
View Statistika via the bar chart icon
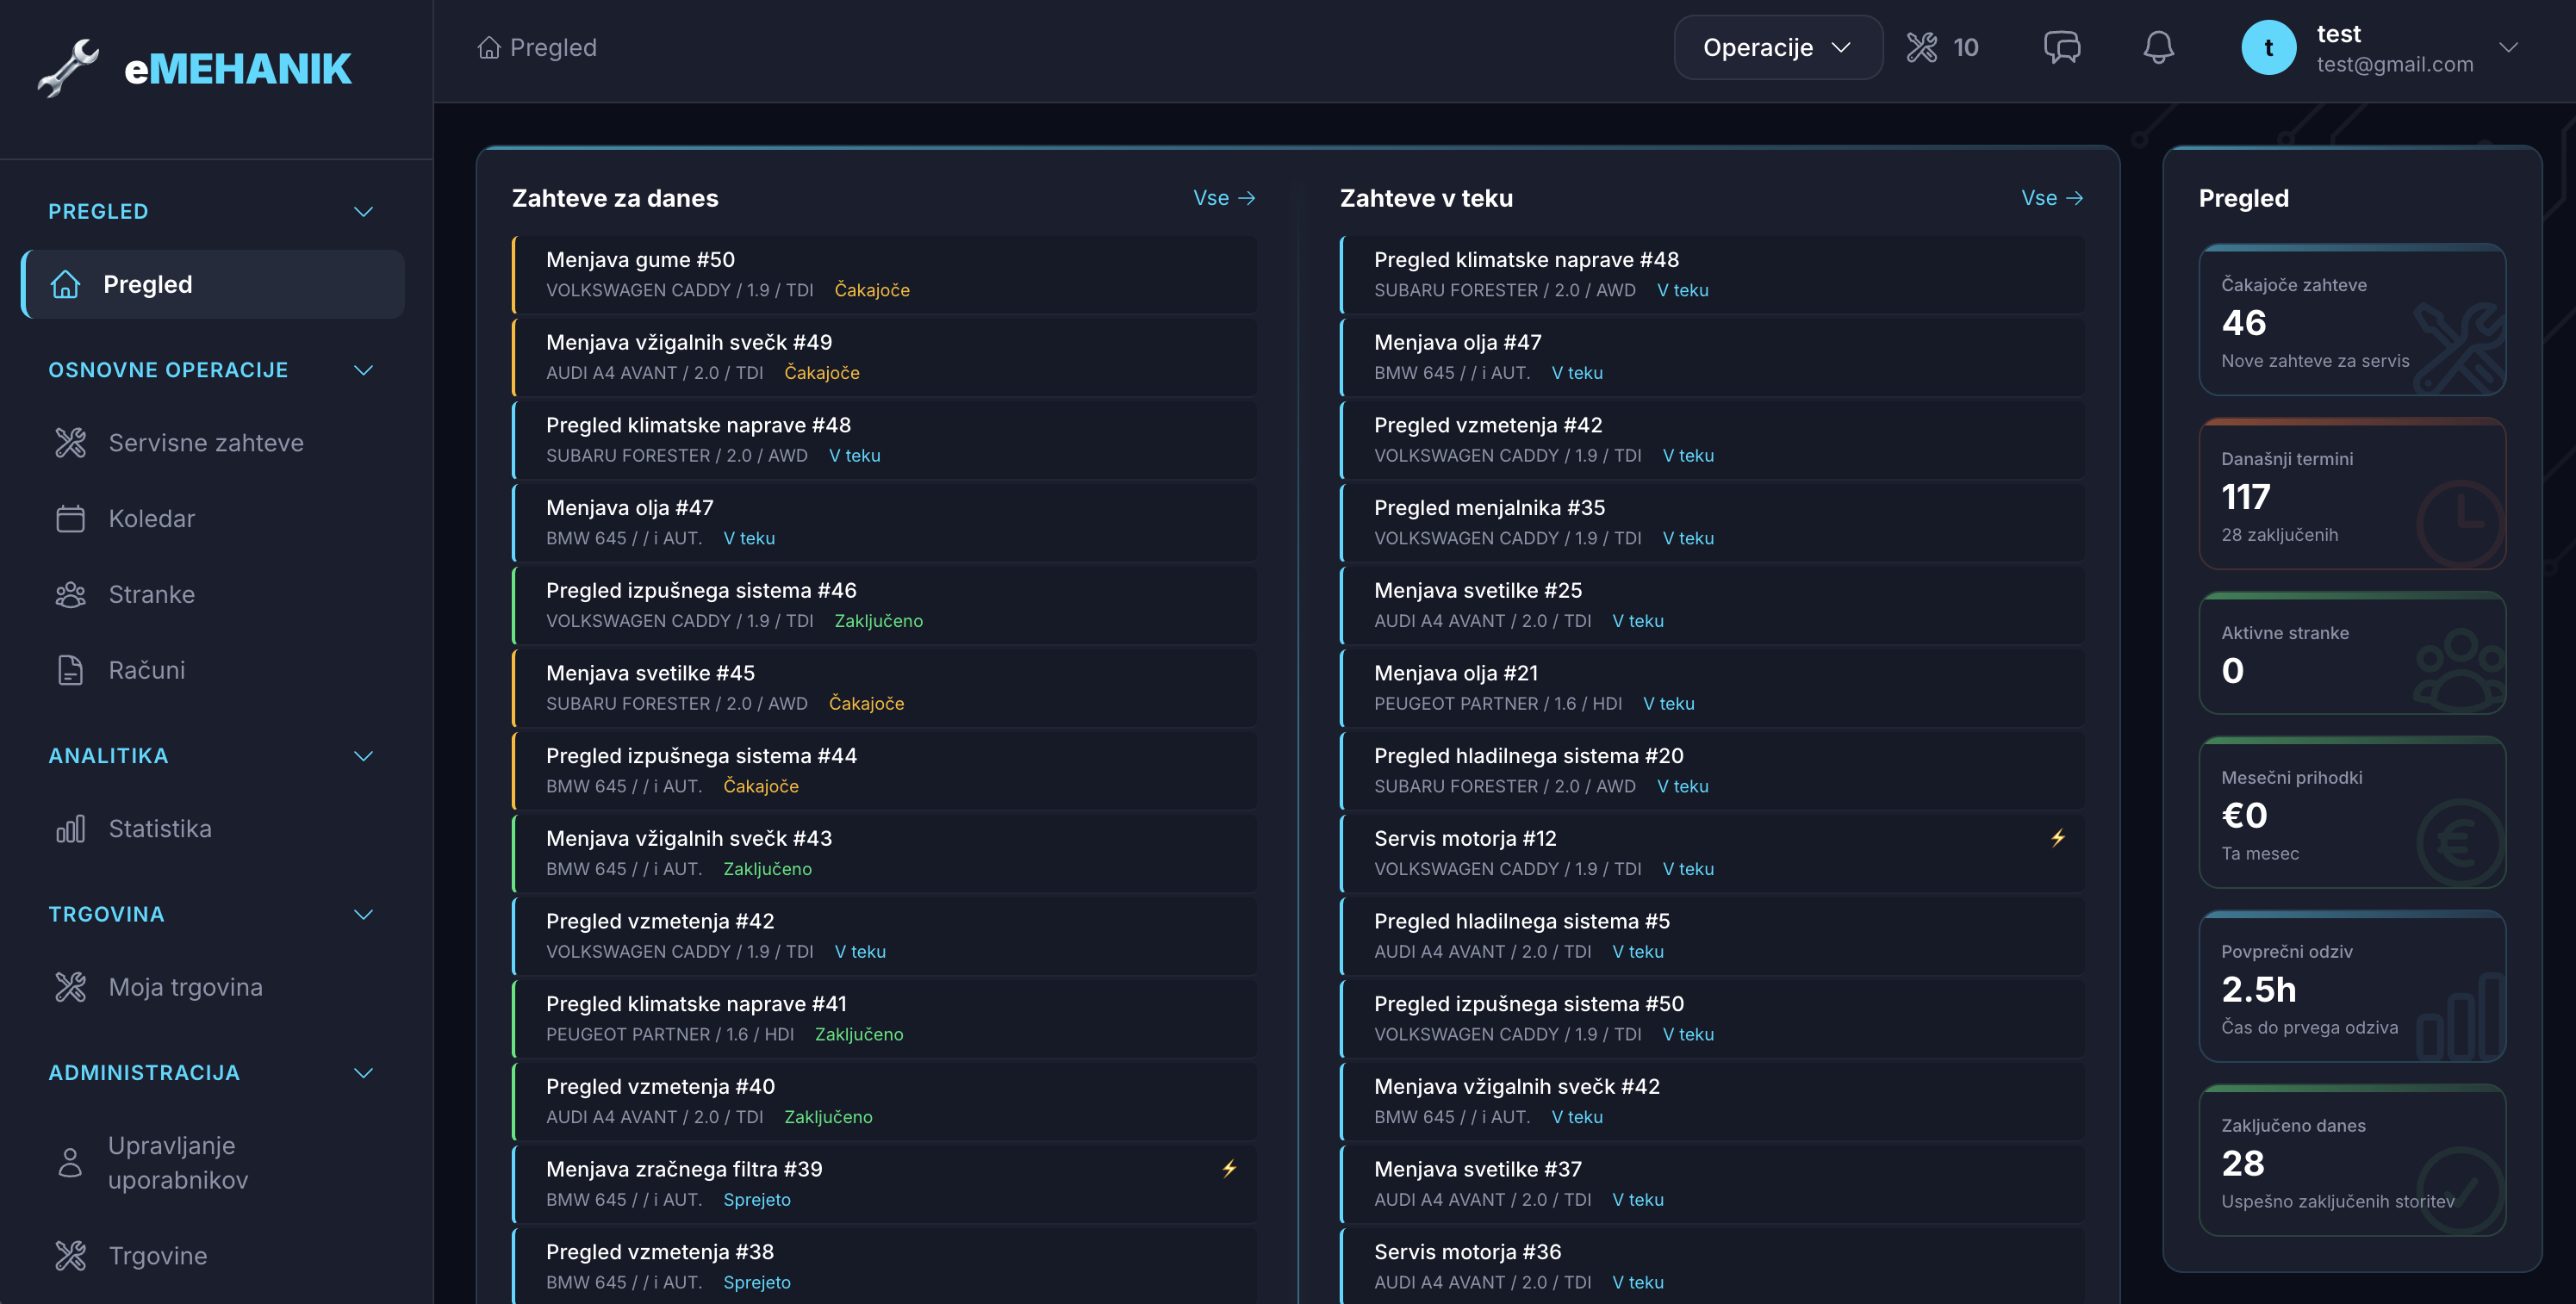69,828
